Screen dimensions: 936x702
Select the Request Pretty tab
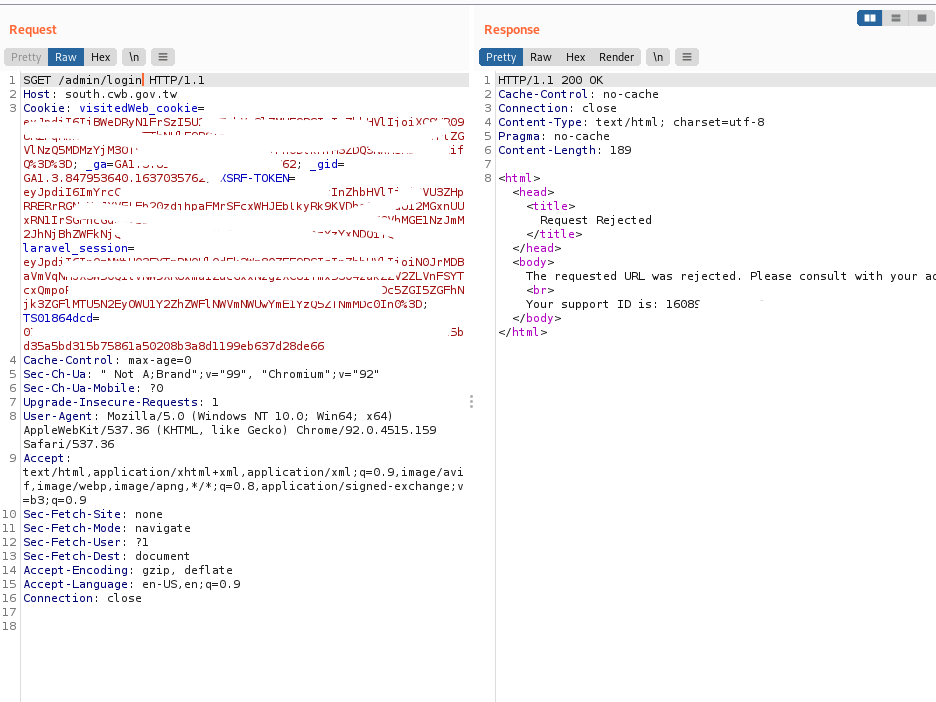coord(26,57)
